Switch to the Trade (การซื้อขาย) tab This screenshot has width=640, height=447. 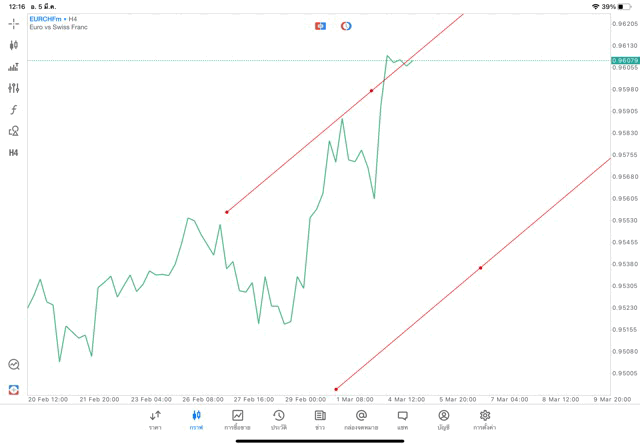(238, 419)
